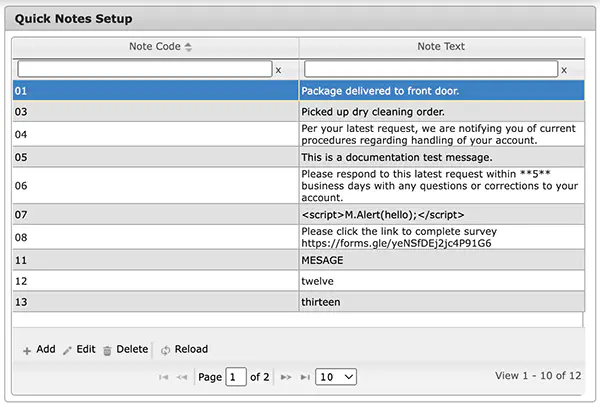Click the page number input field
Screen dimensions: 600x409
tap(236, 377)
